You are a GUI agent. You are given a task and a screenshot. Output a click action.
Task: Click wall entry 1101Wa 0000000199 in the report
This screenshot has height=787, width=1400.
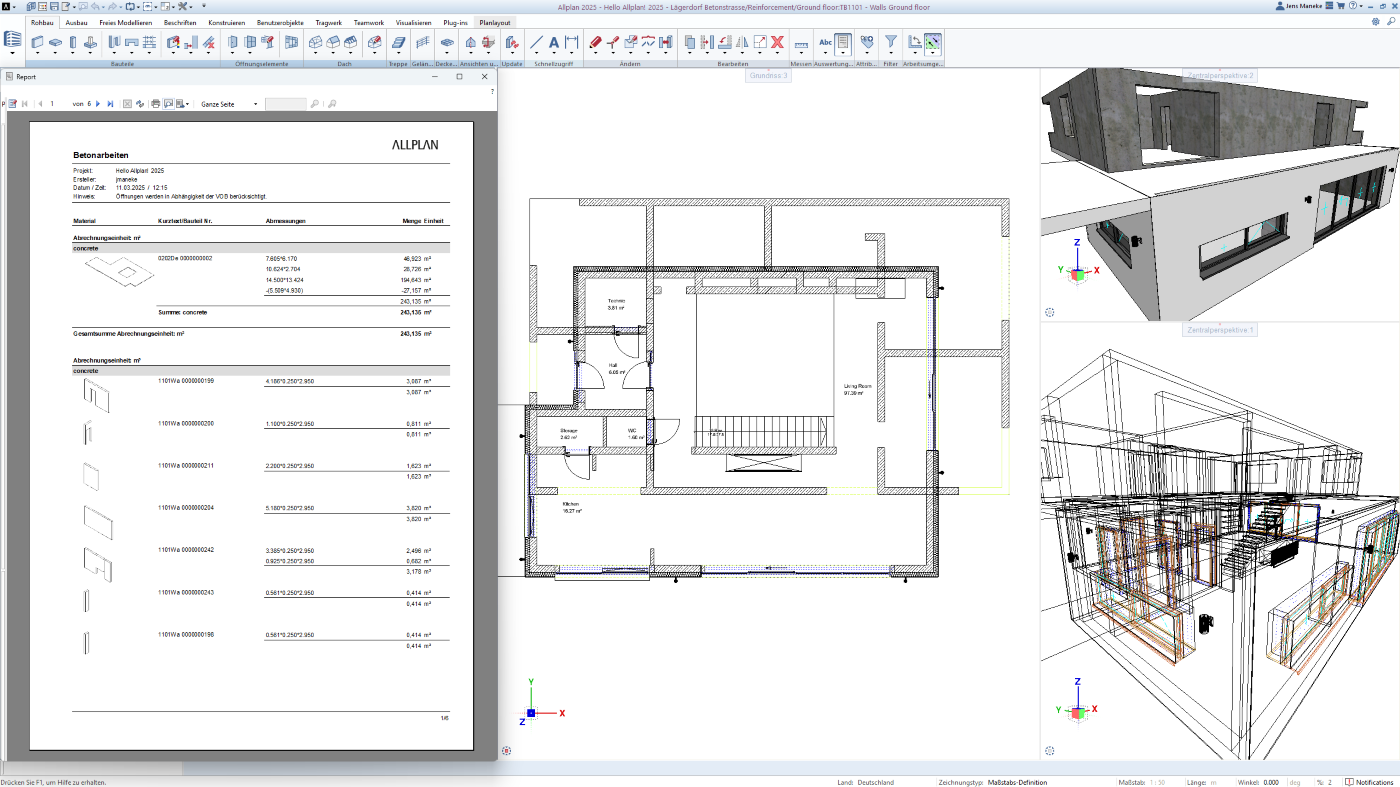coord(186,381)
